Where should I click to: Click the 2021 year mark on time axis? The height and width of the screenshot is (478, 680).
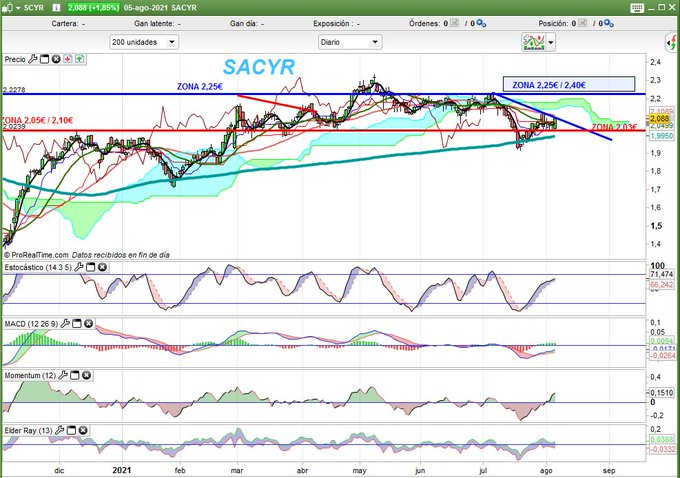(x=121, y=470)
